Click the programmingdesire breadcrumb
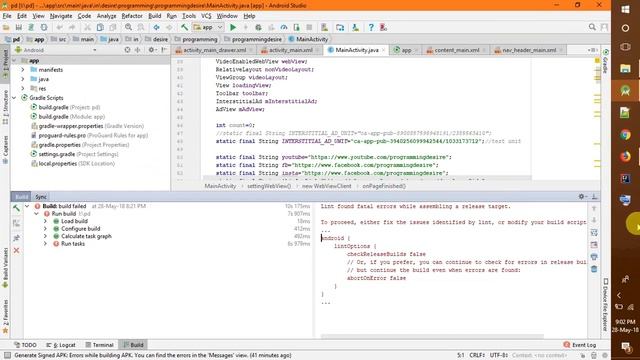Image resolution: width=640 pixels, height=360 pixels. 257,39
